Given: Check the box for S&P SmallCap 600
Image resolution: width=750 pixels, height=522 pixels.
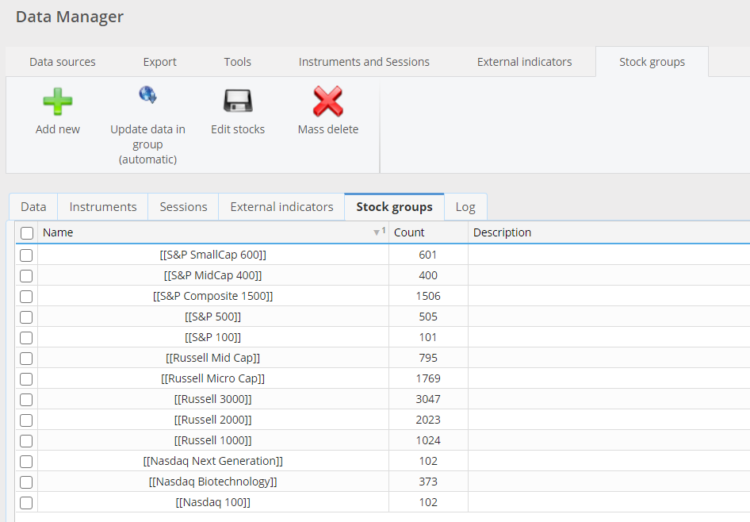Looking at the screenshot, I should 26,255.
